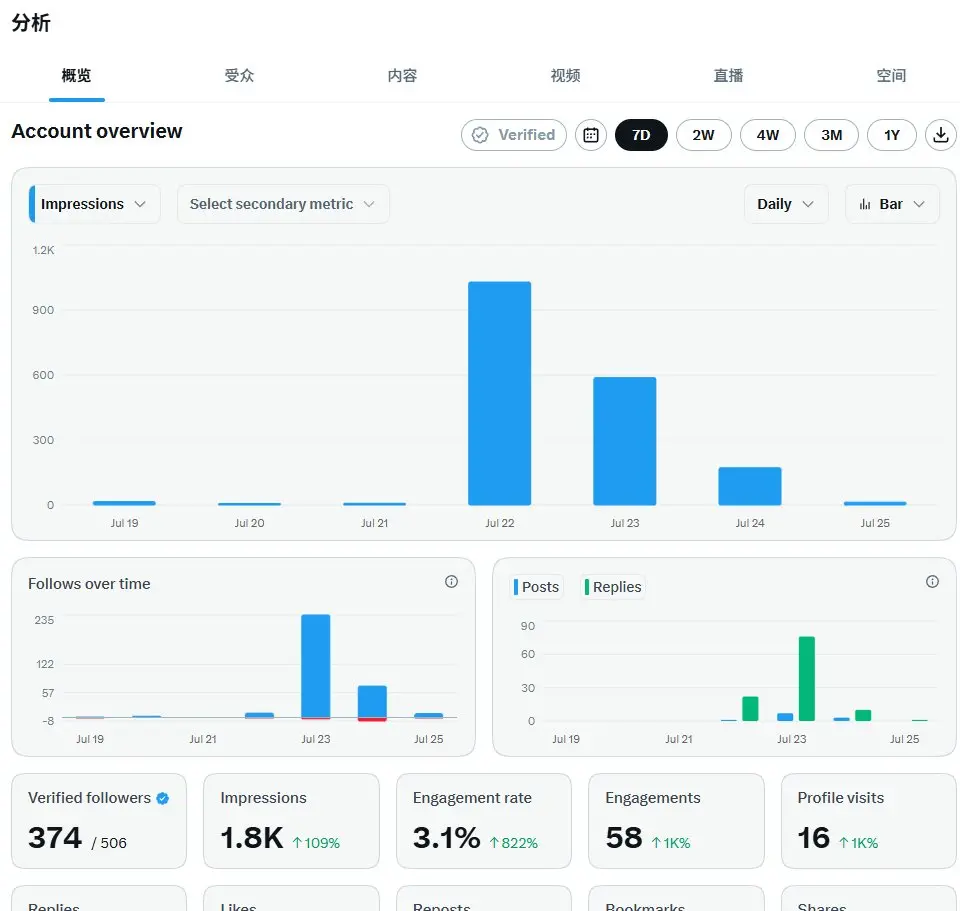The image size is (960, 911).
Task: Toggle the Posts series legend
Action: coord(537,587)
